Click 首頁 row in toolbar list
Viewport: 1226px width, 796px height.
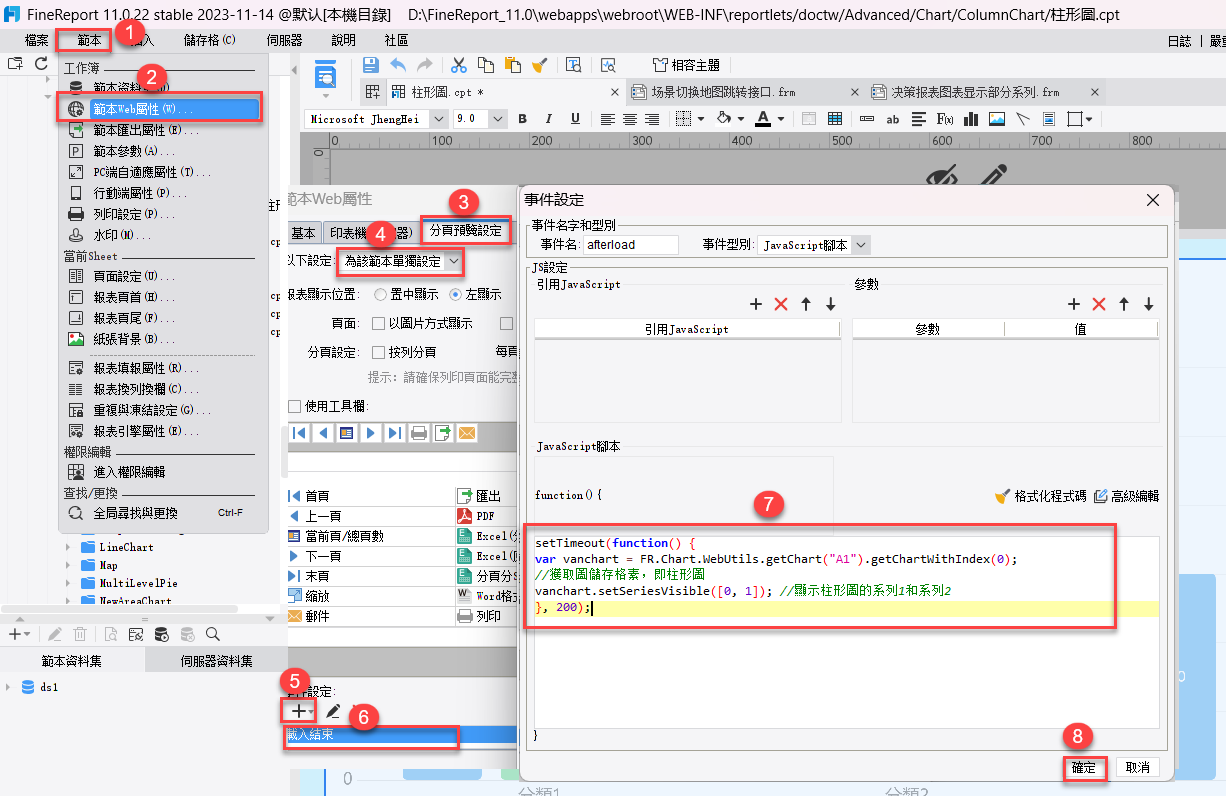click(x=370, y=495)
